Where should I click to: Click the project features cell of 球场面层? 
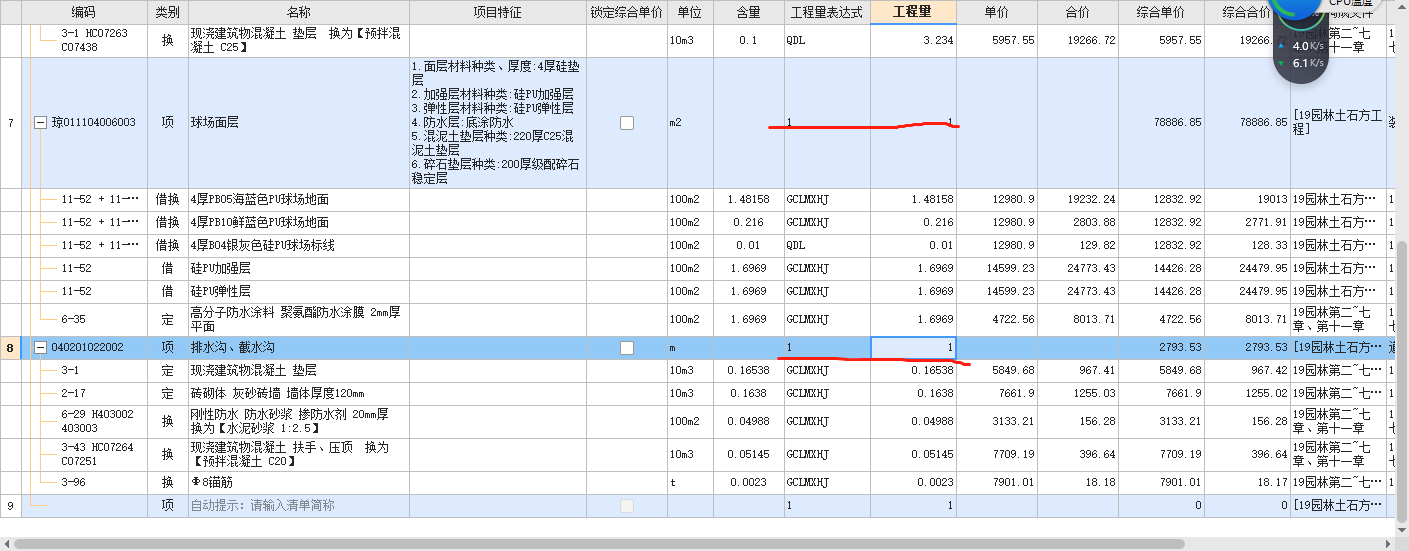[497, 123]
